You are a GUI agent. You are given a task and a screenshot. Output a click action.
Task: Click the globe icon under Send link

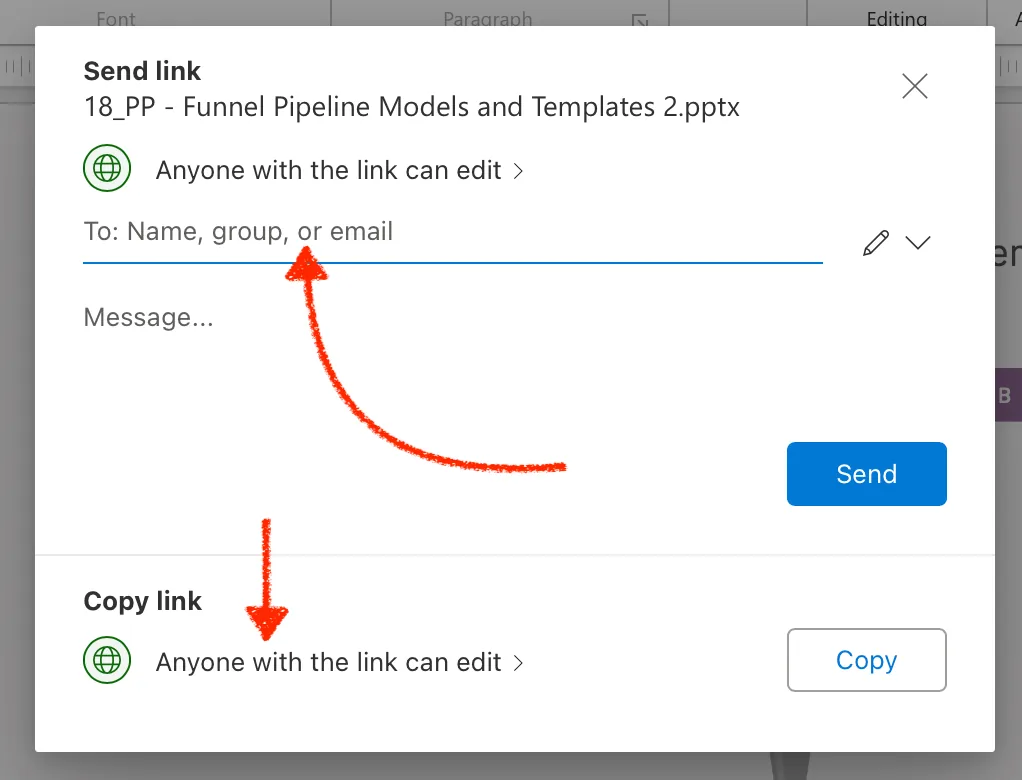[x=107, y=168]
